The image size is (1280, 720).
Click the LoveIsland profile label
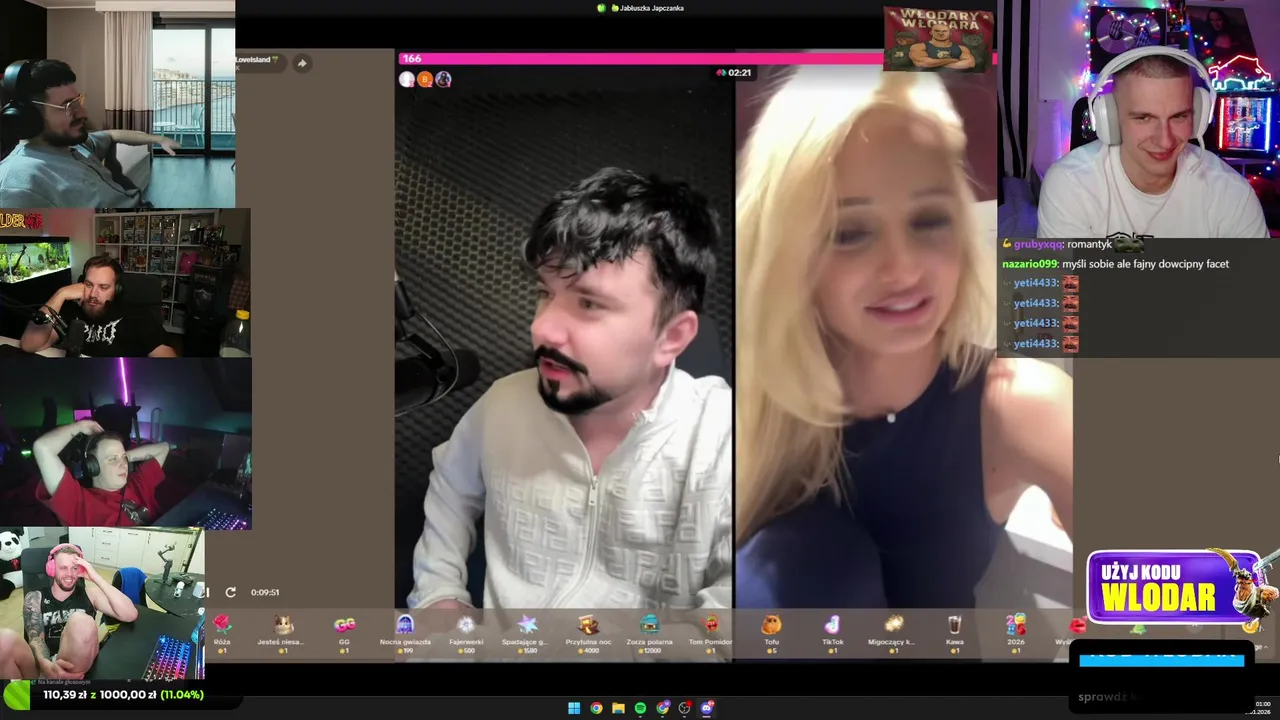(x=257, y=61)
